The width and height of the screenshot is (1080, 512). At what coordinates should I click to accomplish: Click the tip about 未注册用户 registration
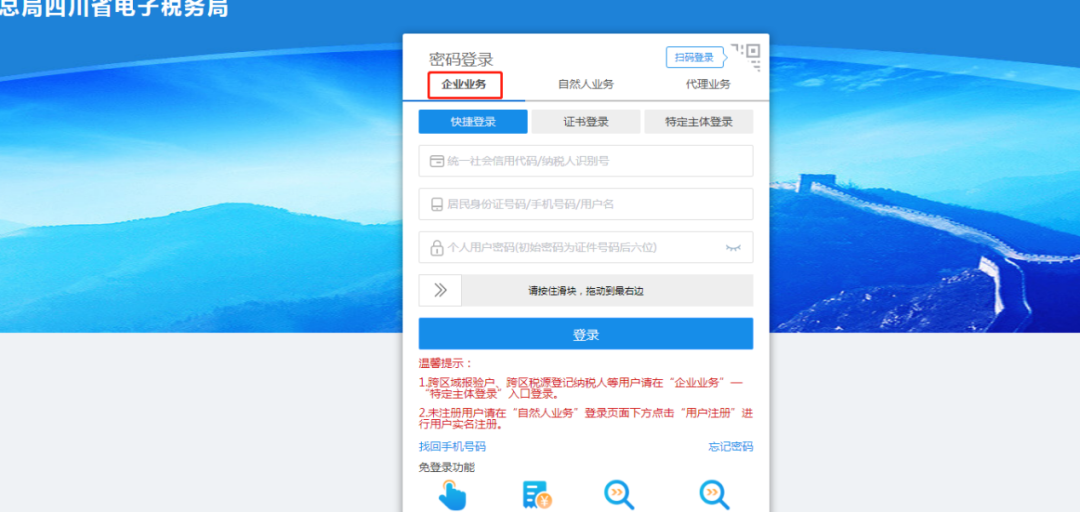[585, 419]
